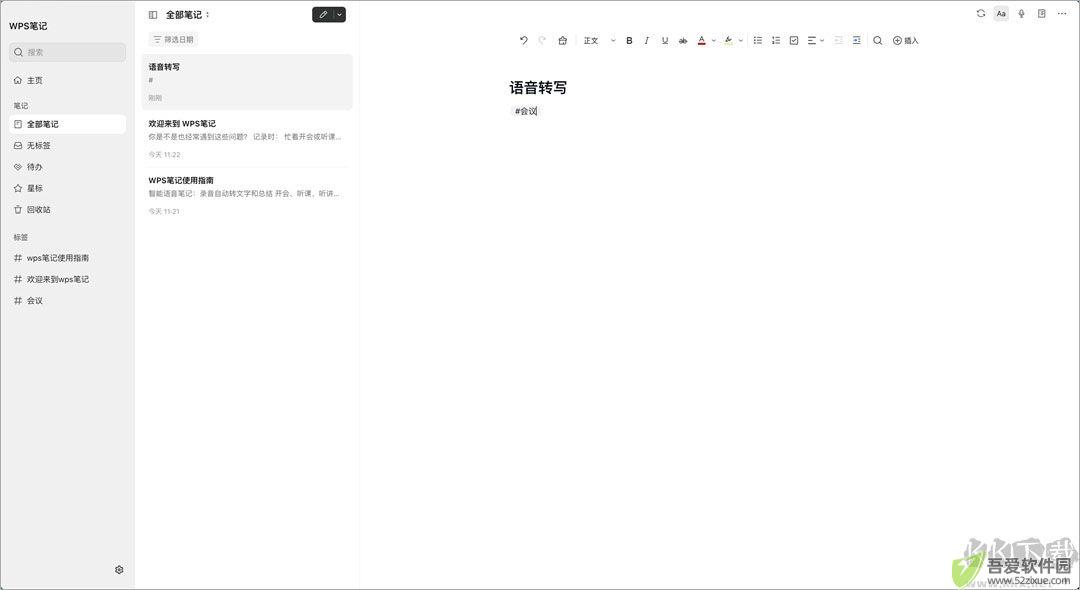Toggle the sidebar with the panel icon

click(x=153, y=14)
